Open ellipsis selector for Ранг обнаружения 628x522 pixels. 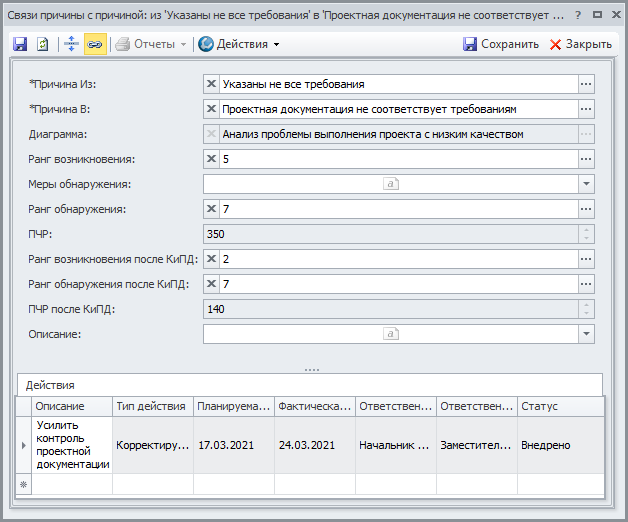(x=586, y=209)
